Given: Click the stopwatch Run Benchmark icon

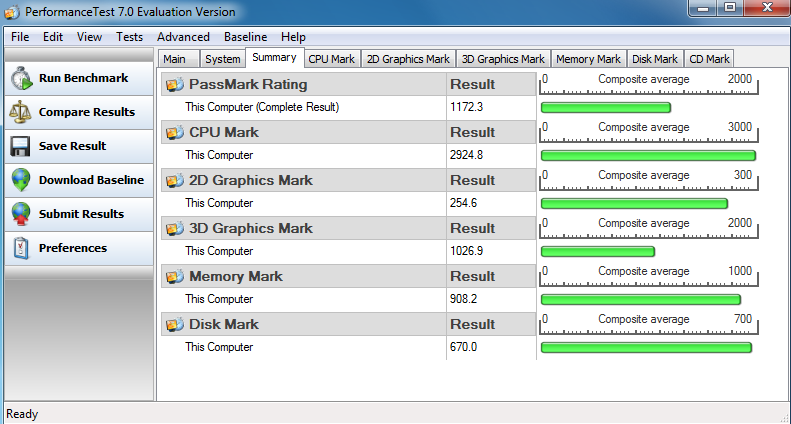Looking at the screenshot, I should coord(21,79).
